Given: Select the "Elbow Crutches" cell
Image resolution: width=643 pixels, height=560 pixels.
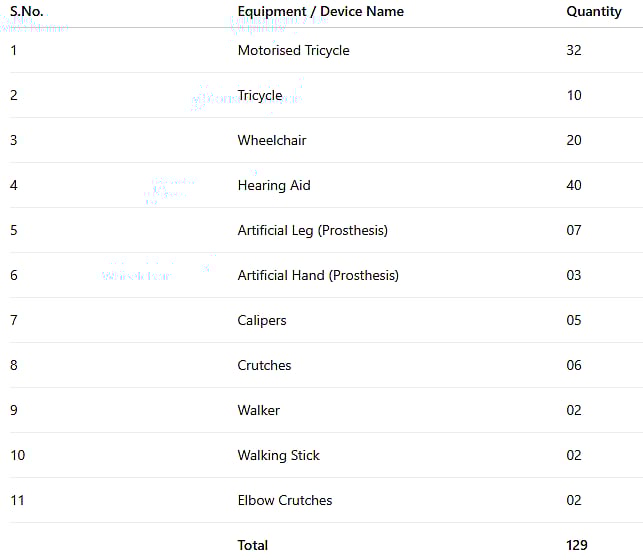Looking at the screenshot, I should (x=284, y=500).
